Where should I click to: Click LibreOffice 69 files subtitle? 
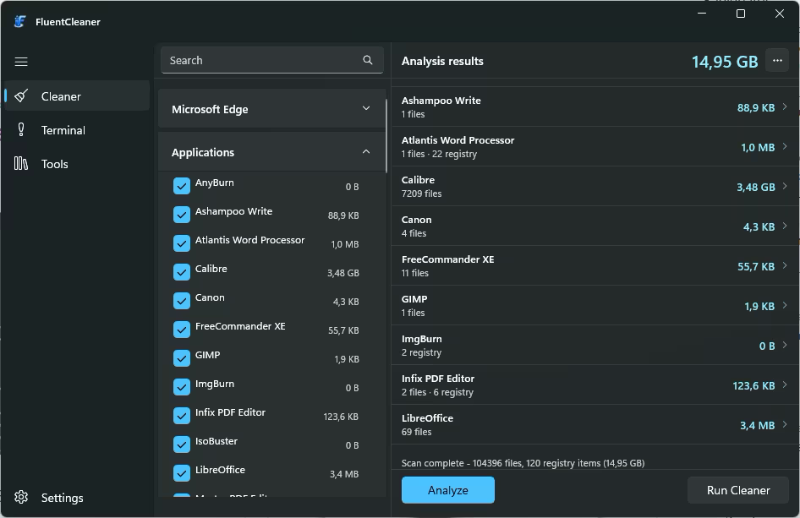pos(416,432)
